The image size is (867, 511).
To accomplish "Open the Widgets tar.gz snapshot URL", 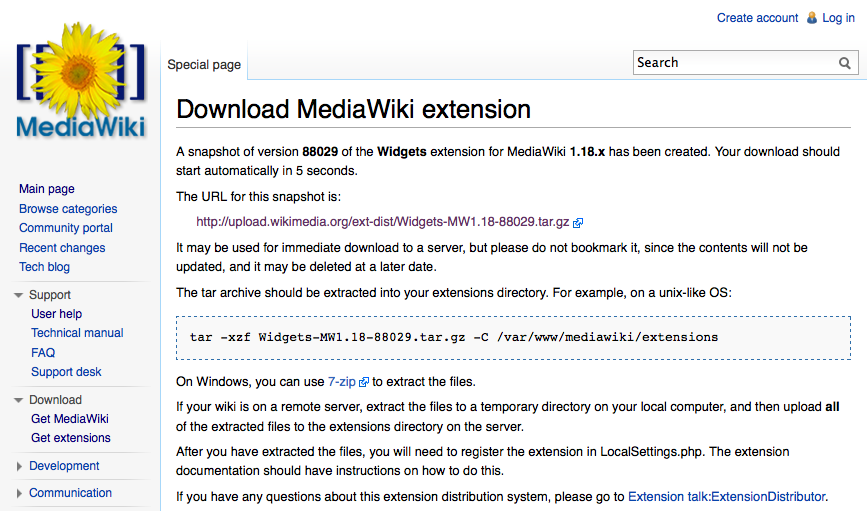I will pyautogui.click(x=383, y=222).
